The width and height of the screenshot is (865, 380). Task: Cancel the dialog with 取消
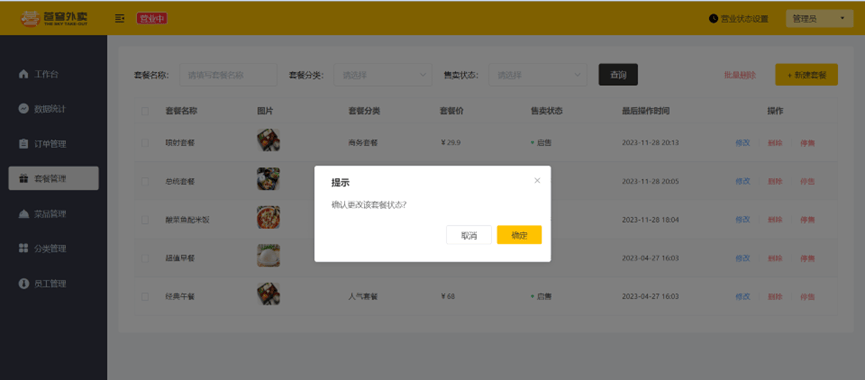coord(468,235)
